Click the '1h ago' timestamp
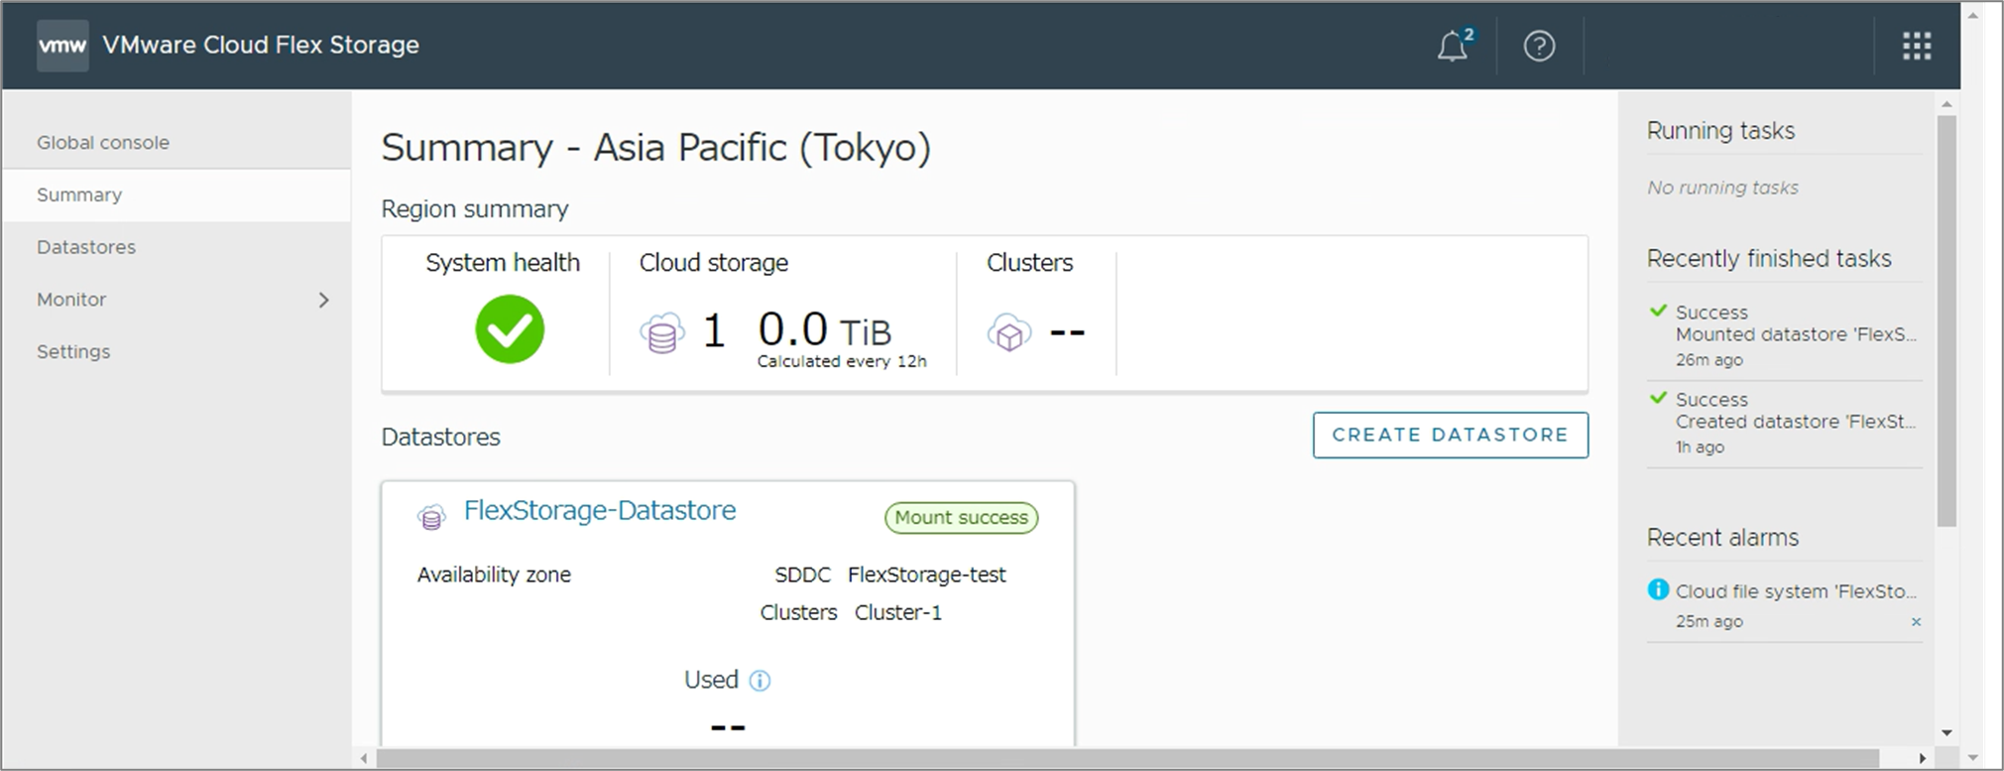This screenshot has height=771, width=2004. pos(1700,447)
